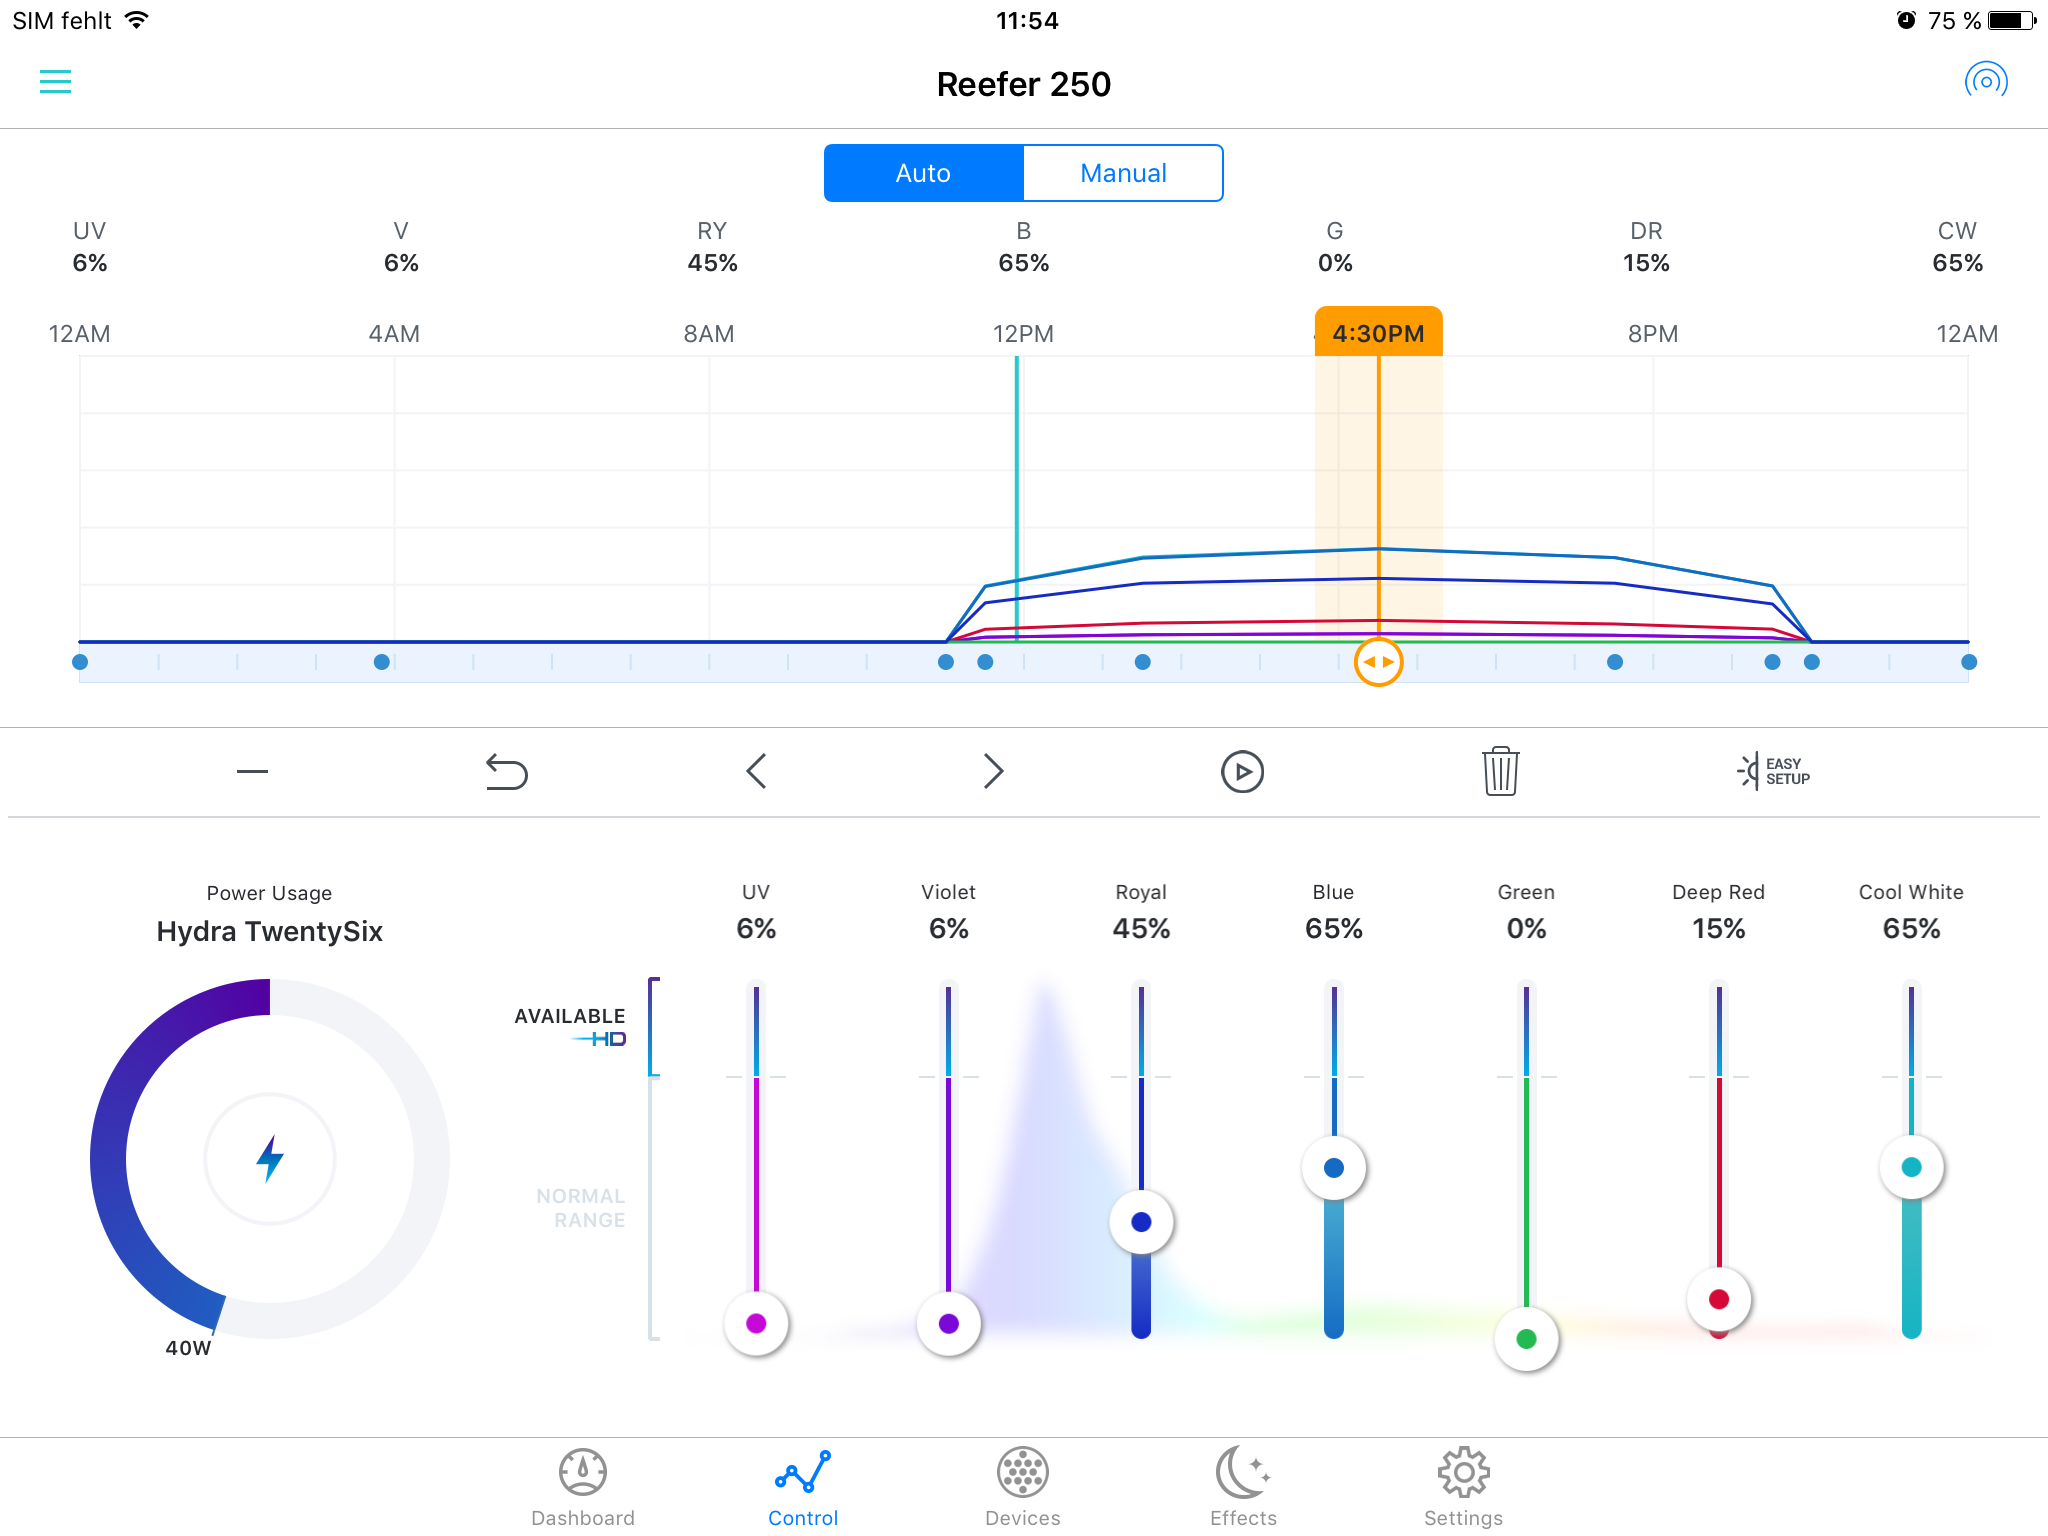
Task: Click the minus remove point icon
Action: coord(252,772)
